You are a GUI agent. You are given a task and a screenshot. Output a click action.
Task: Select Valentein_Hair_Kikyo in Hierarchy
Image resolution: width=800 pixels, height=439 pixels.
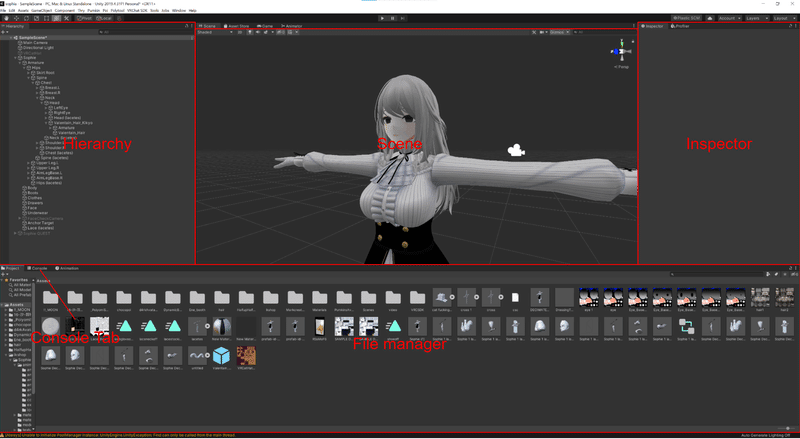71,123
